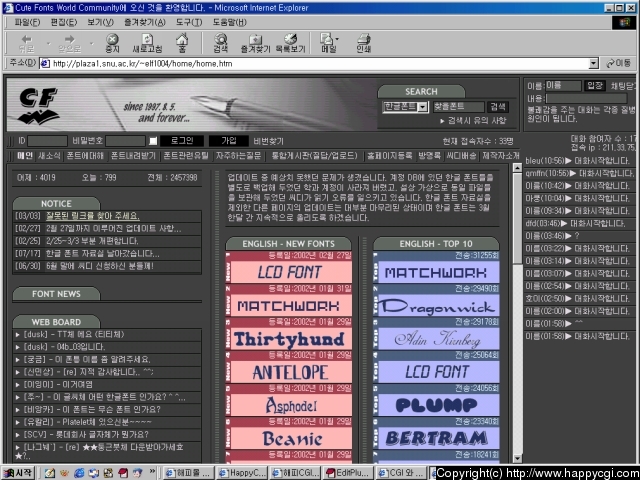This screenshot has width=640, height=480.
Task: Open 폰트내려받기 navigation tab
Action: tap(133, 156)
